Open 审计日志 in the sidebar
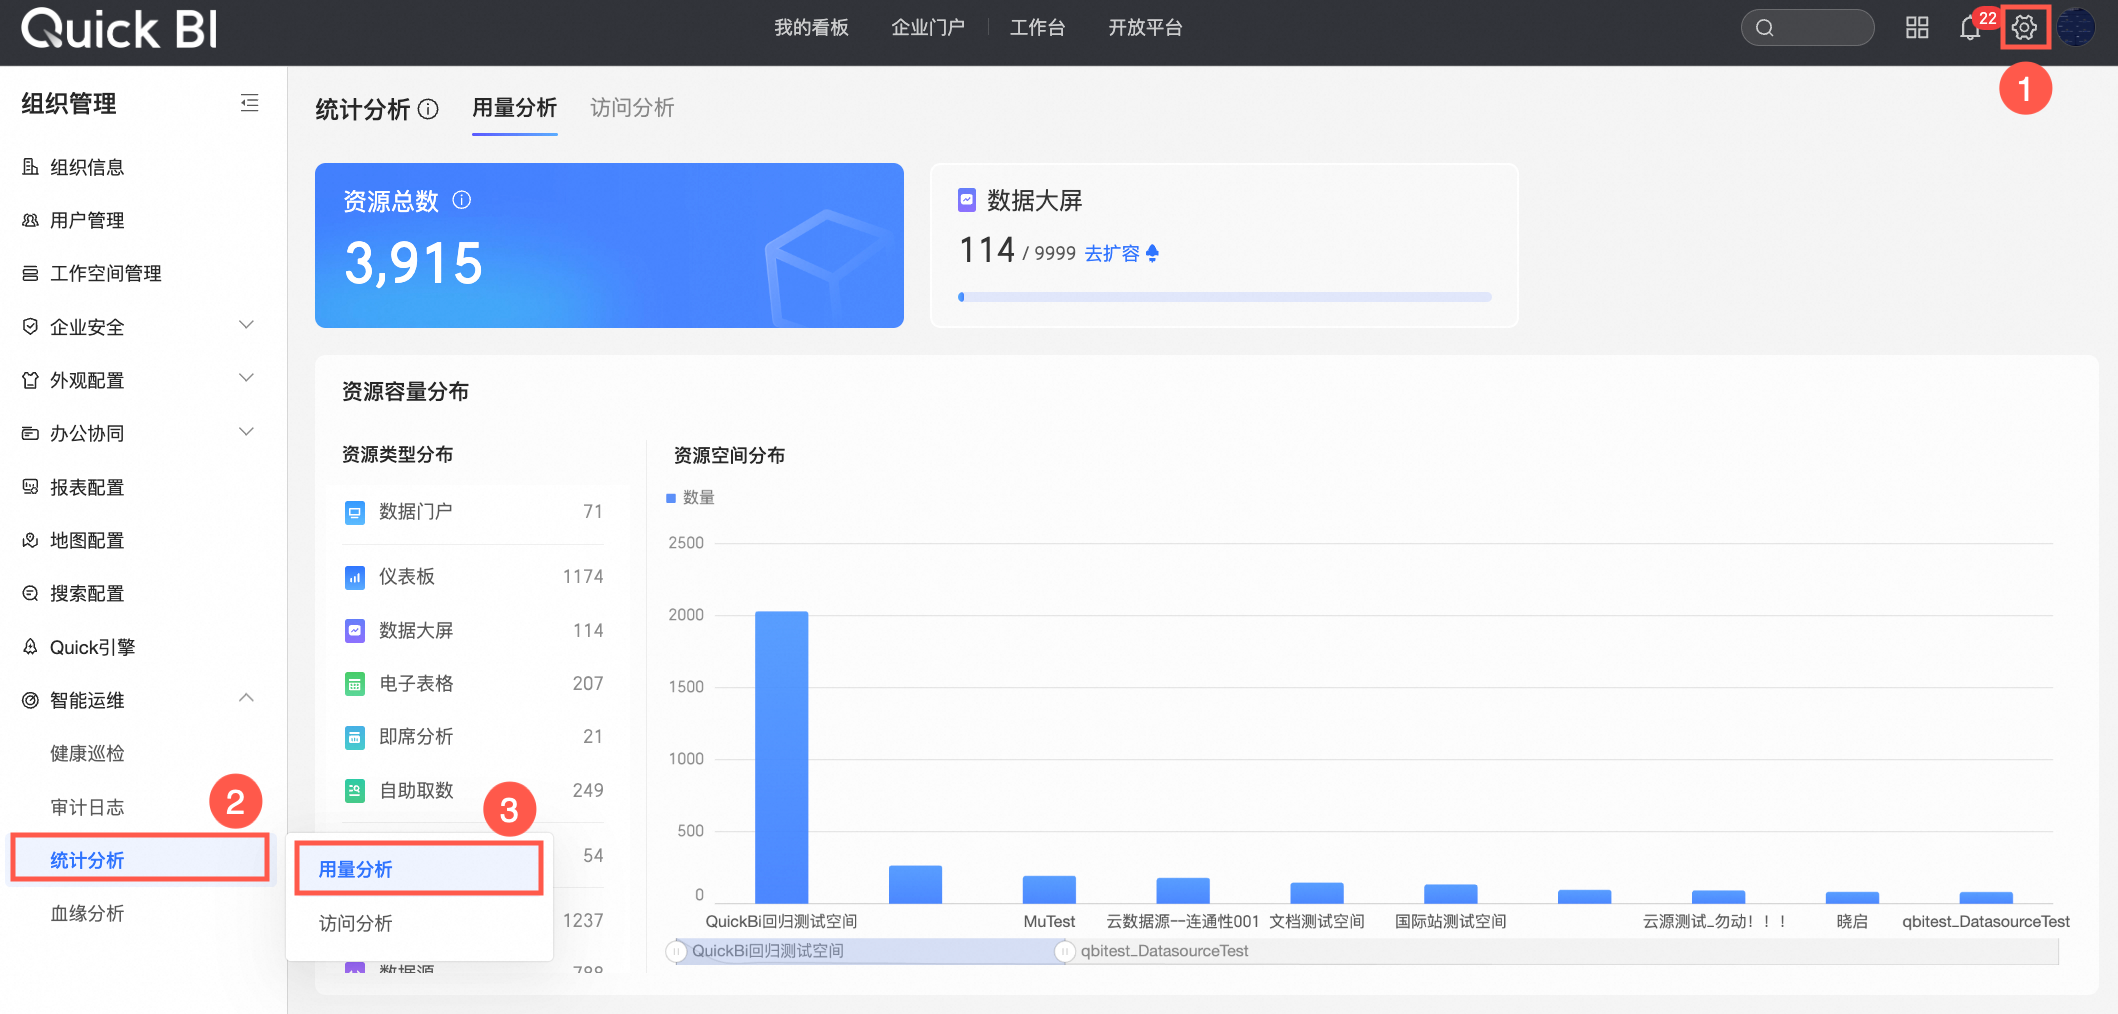 (x=88, y=807)
